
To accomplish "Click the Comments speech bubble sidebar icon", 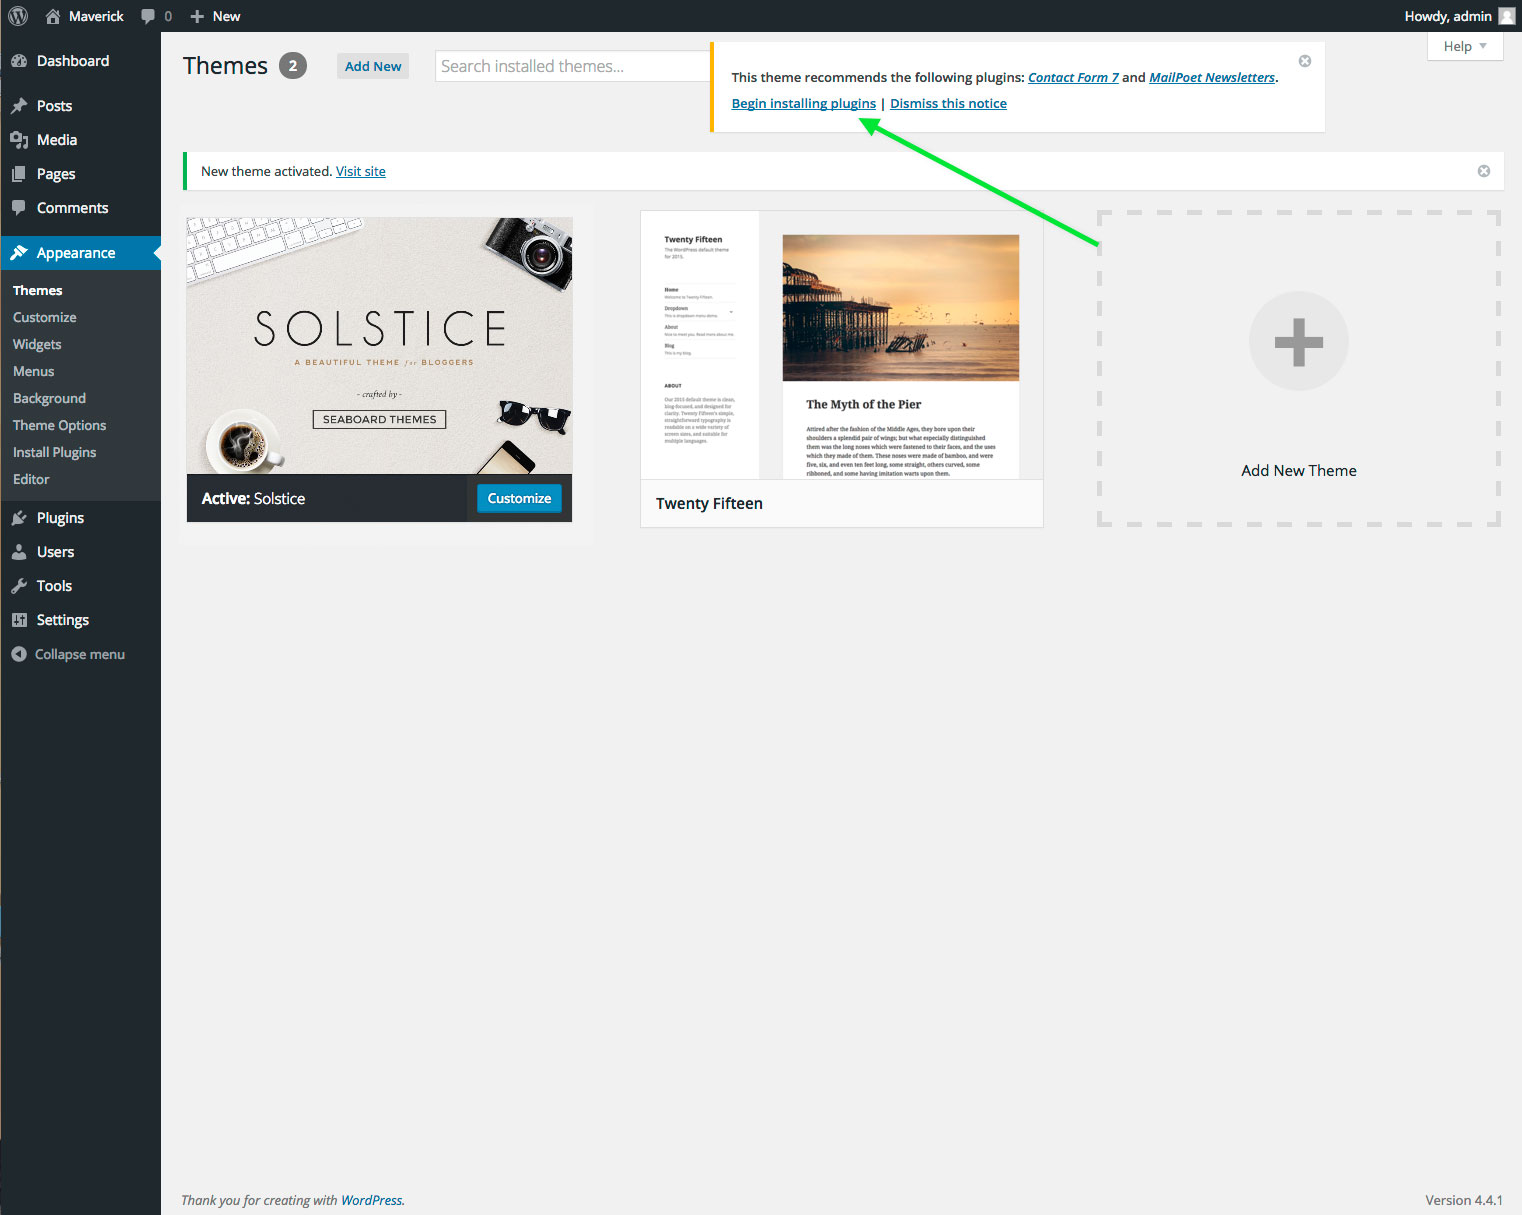I will coord(19,208).
